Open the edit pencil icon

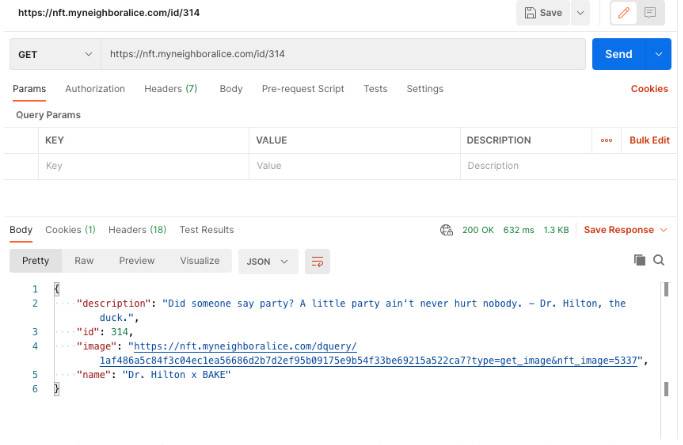pyautogui.click(x=625, y=13)
